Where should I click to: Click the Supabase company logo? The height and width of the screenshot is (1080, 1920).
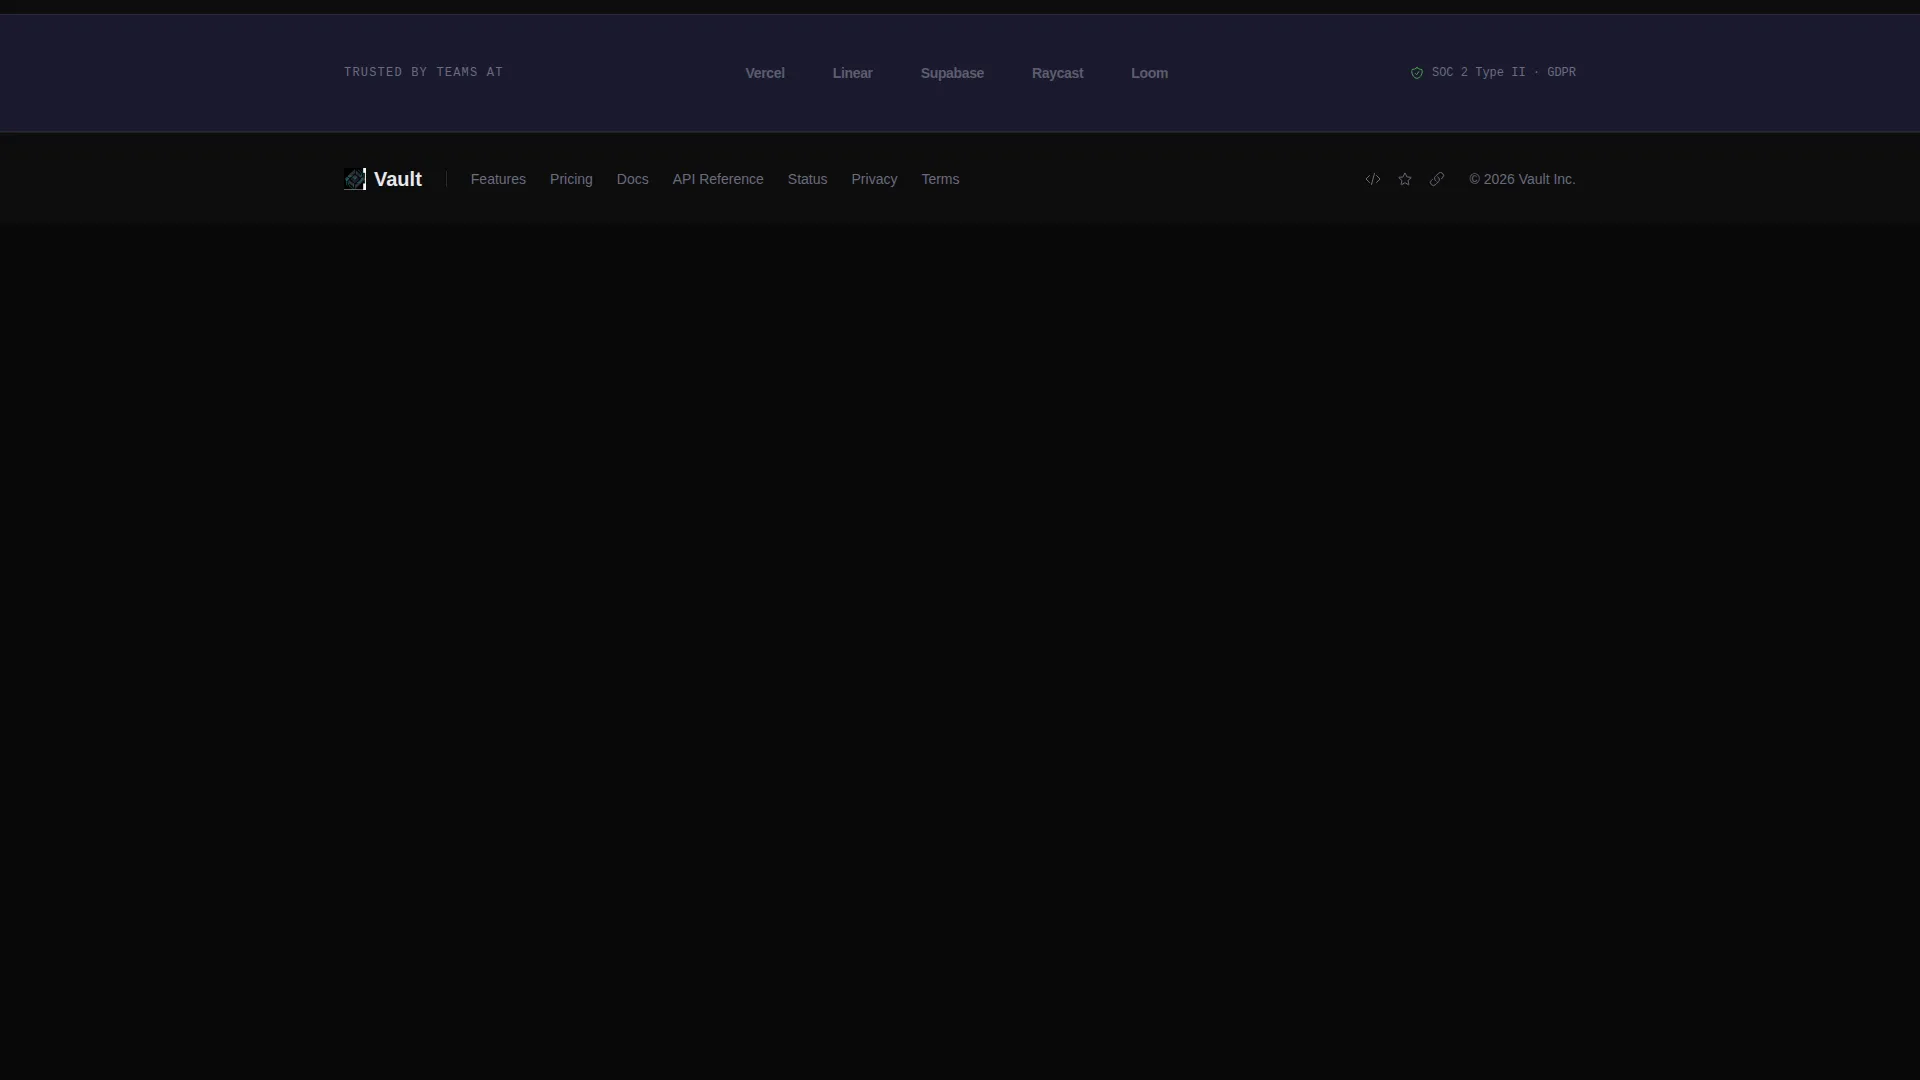pos(952,73)
